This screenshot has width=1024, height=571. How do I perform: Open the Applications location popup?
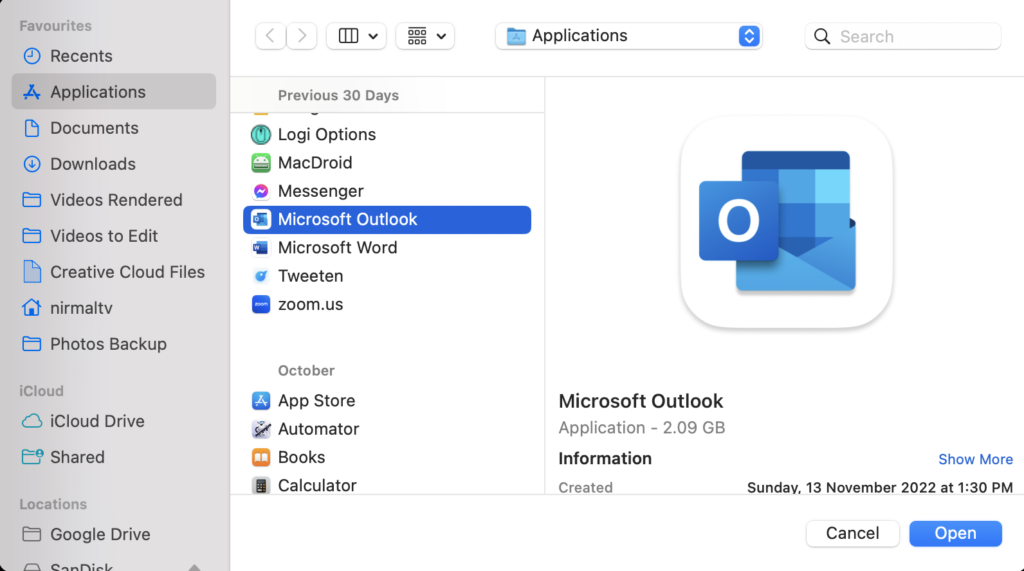click(629, 36)
